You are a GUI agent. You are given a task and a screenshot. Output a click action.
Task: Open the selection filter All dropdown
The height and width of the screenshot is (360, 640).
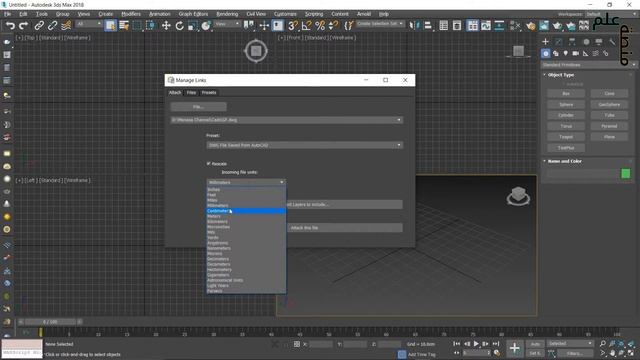89,24
